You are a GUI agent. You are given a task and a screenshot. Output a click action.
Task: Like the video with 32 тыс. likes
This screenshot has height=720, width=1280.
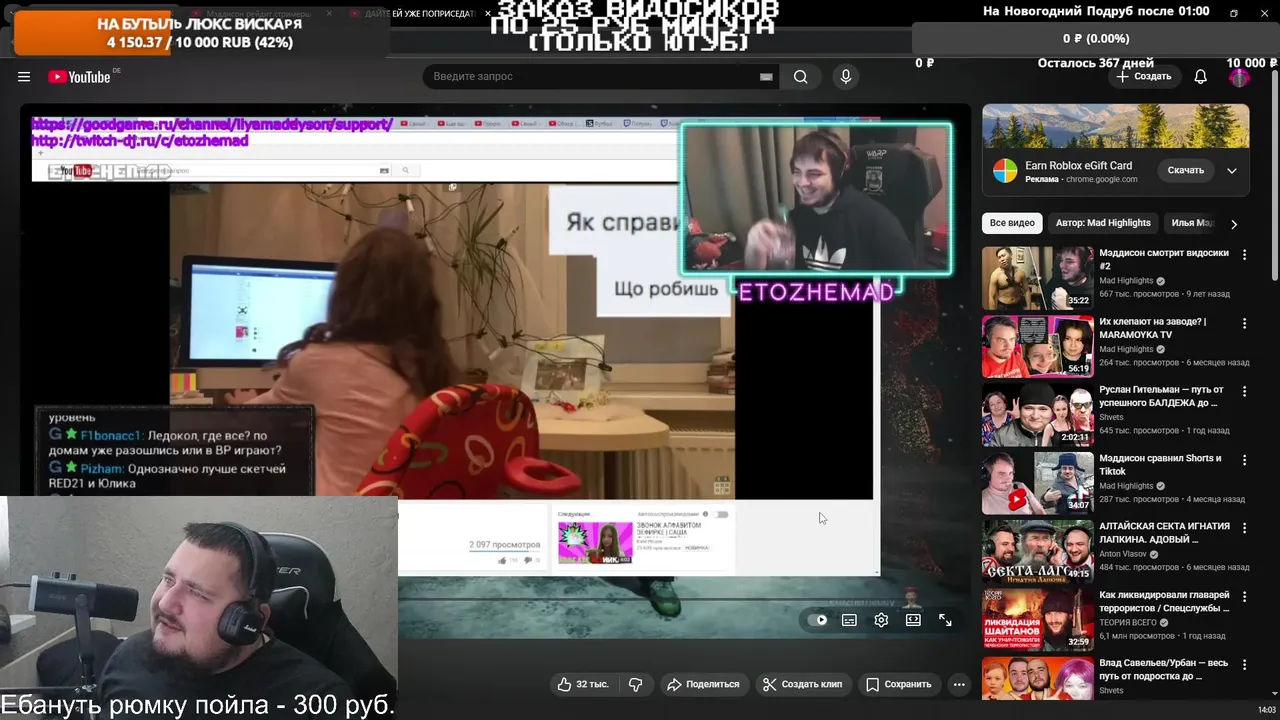pyautogui.click(x=583, y=684)
